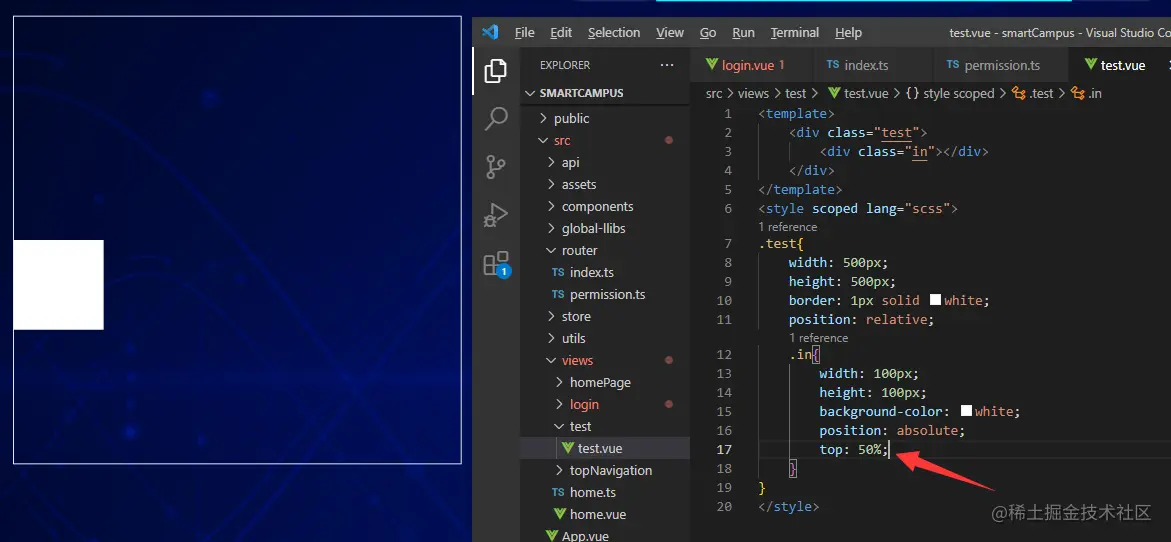Screen dimensions: 1171x542
Task: Place cursor on the top: 50% line
Action: coord(854,449)
